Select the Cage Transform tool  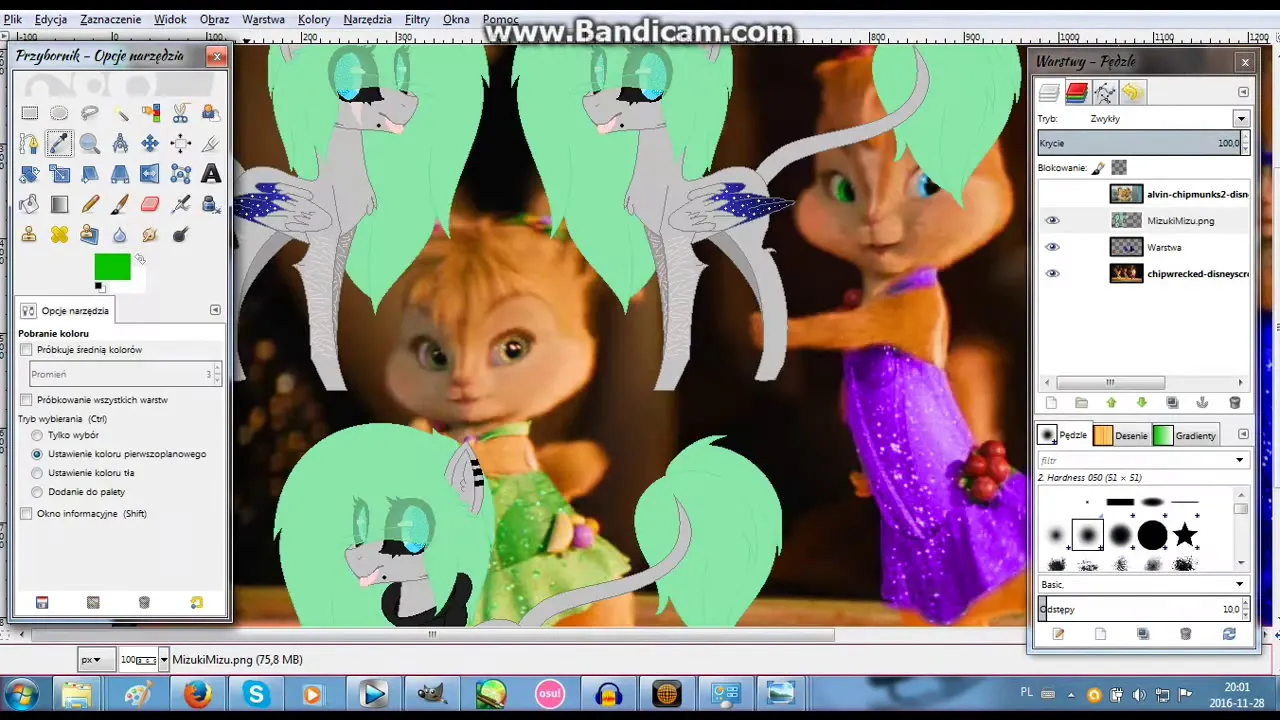pyautogui.click(x=181, y=174)
